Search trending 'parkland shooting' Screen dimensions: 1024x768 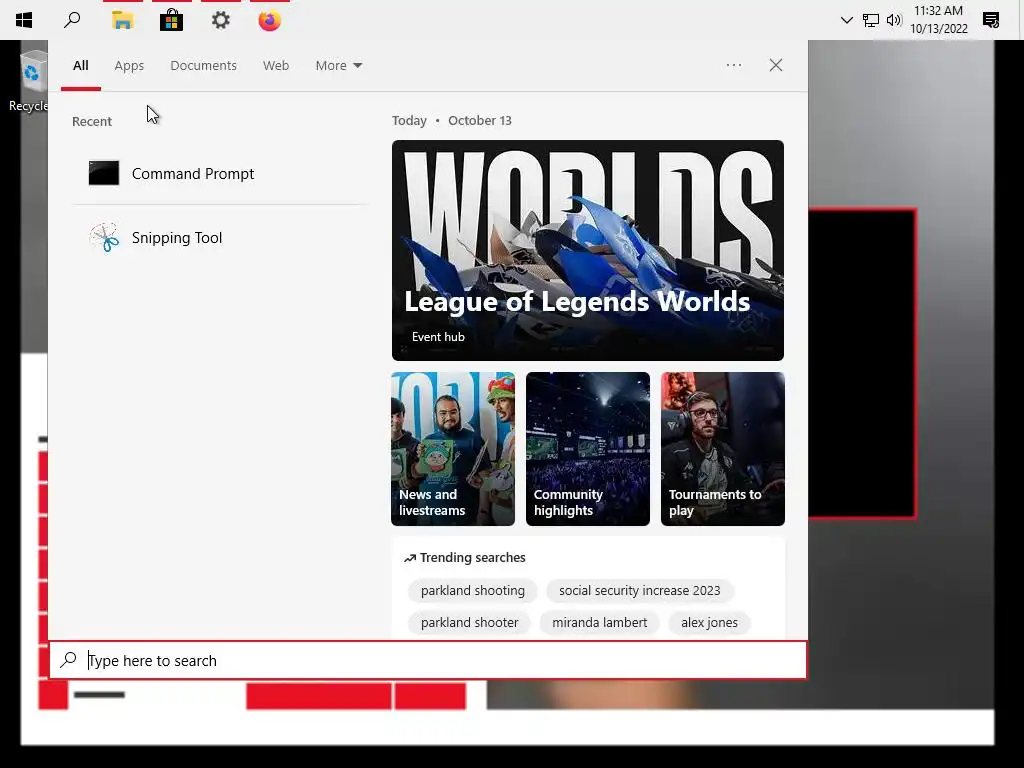pyautogui.click(x=472, y=590)
